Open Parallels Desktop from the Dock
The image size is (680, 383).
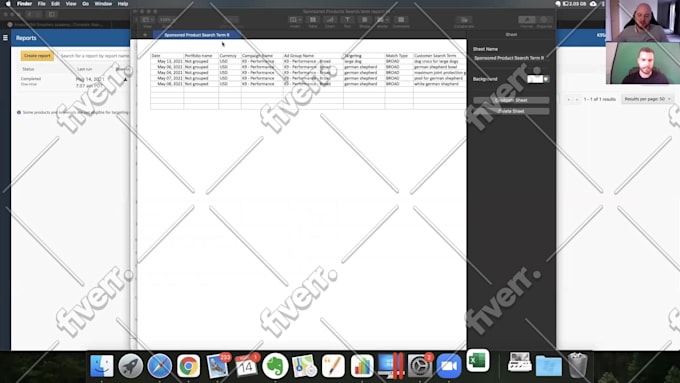[x=391, y=366]
